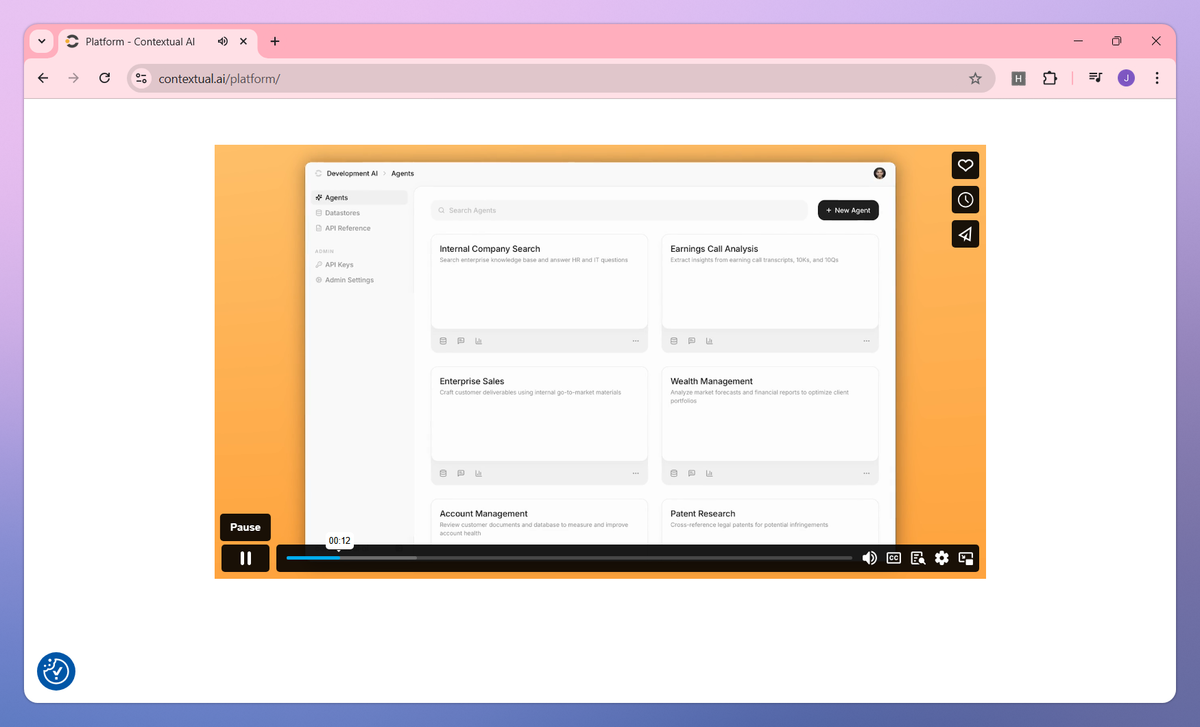Open the chat icon on Earnings Call Analysis
The image size is (1200, 727).
coord(691,340)
